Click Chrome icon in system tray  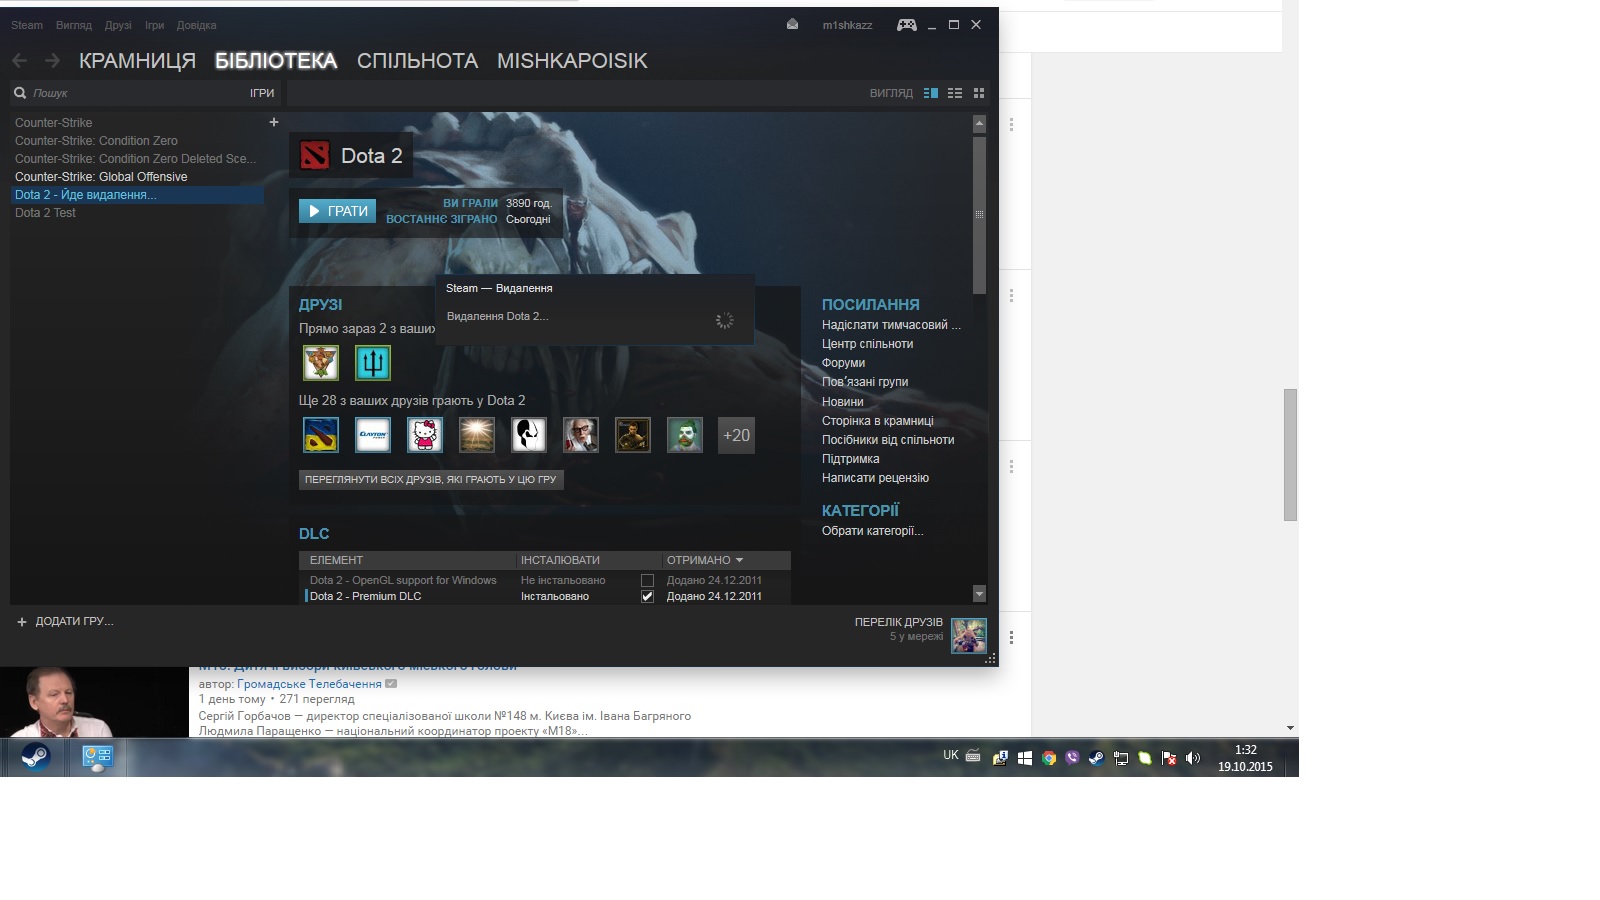tap(1049, 758)
